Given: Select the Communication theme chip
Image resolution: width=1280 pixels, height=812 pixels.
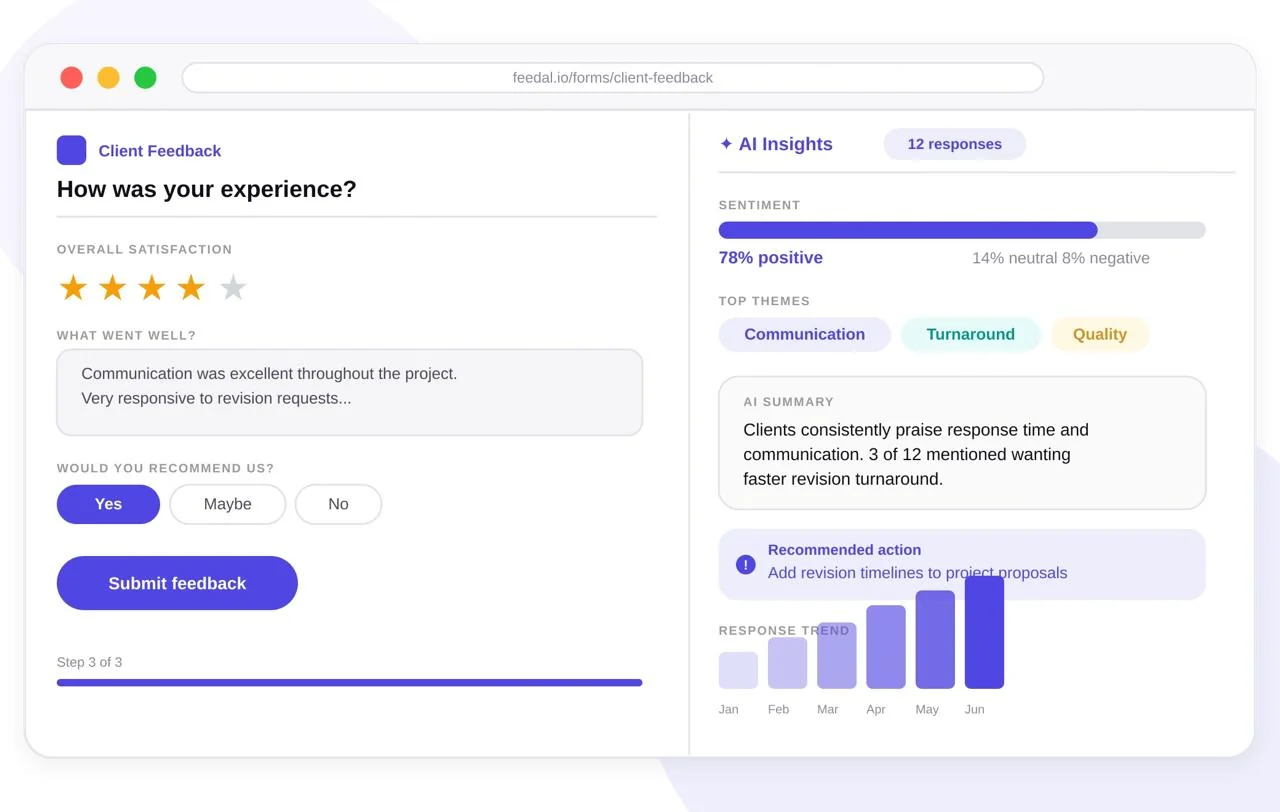Looking at the screenshot, I should 804,334.
